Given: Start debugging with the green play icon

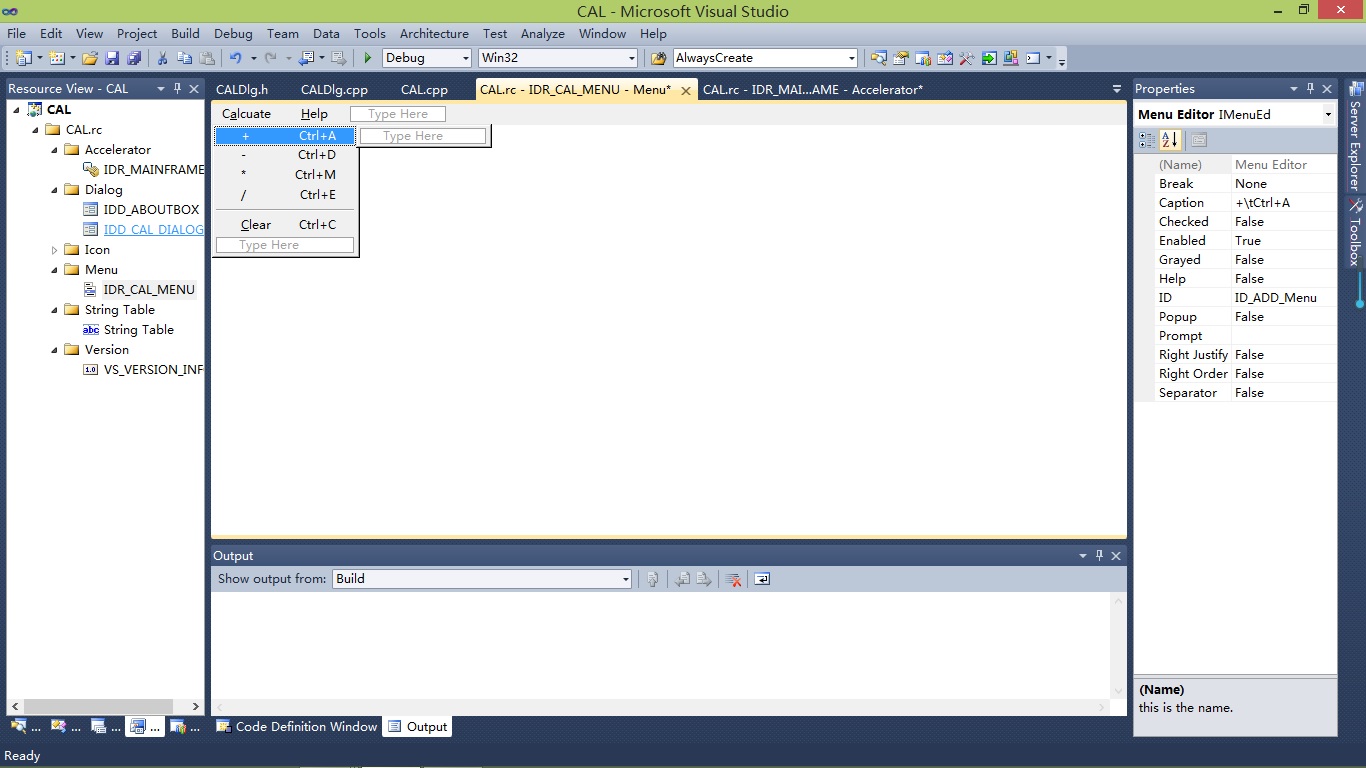Looking at the screenshot, I should [x=368, y=58].
